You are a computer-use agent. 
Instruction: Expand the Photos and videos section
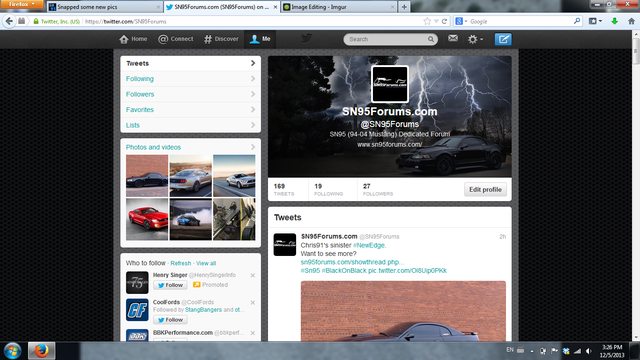pos(191,147)
